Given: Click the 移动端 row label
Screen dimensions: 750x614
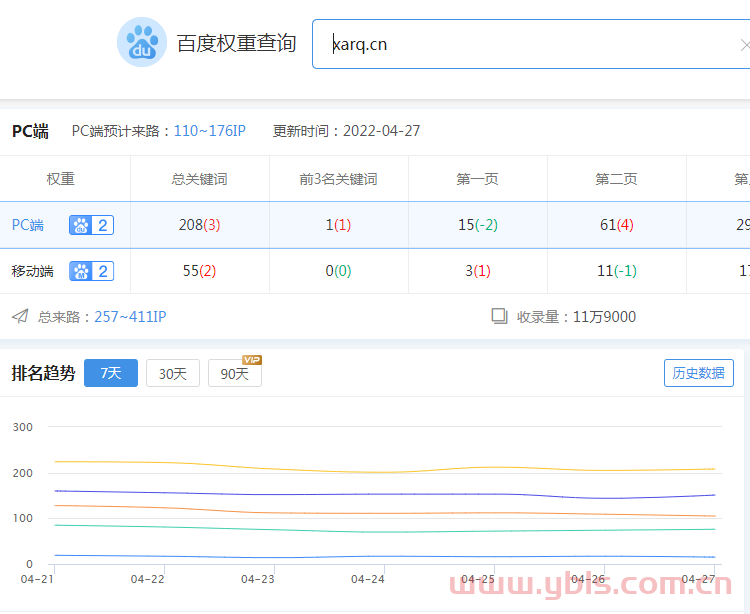Looking at the screenshot, I should [32, 271].
